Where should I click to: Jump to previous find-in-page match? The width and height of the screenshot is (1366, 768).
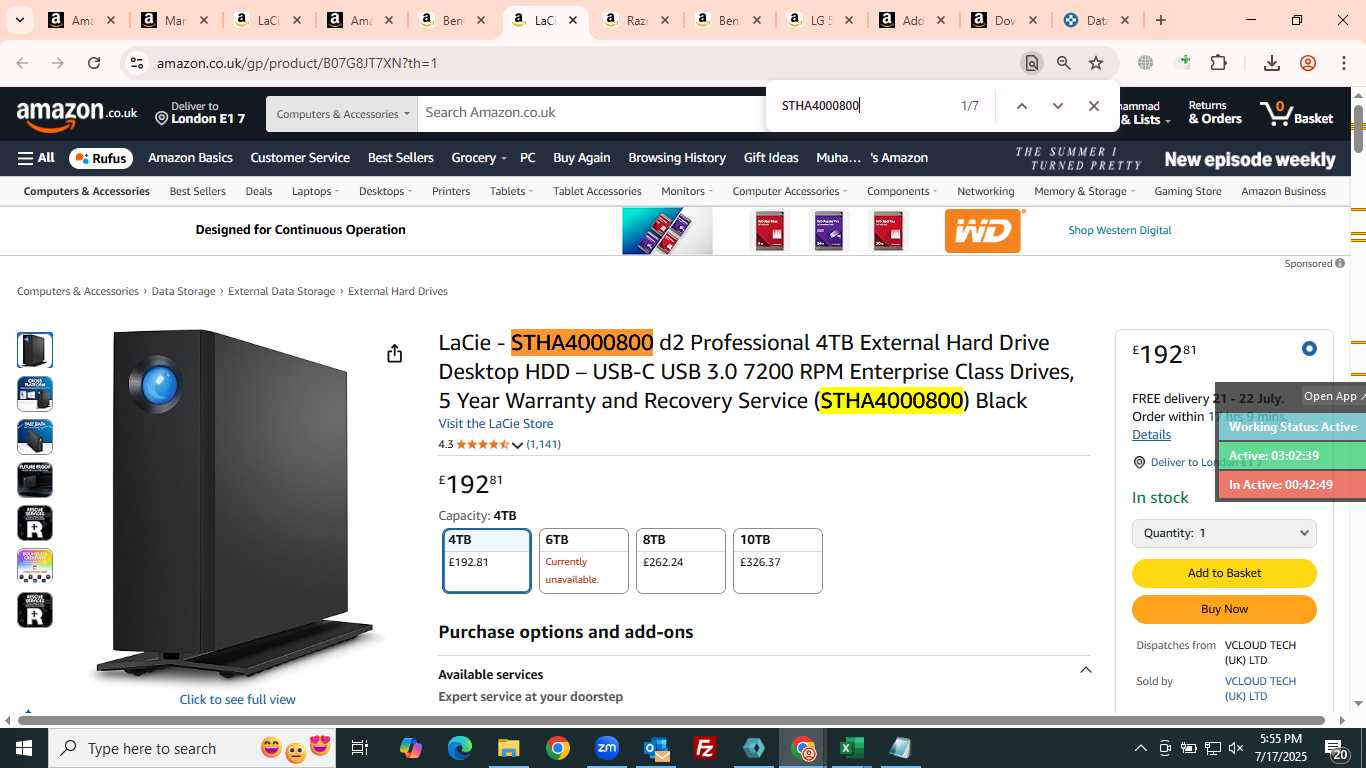coord(1021,106)
